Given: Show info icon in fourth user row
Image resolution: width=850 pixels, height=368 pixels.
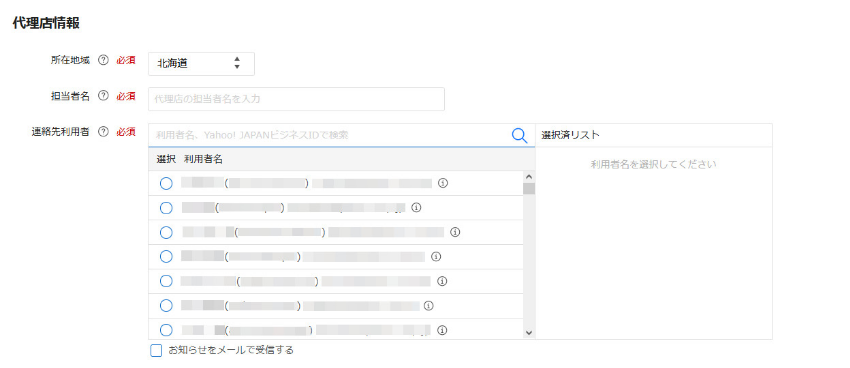Looking at the screenshot, I should click(436, 256).
